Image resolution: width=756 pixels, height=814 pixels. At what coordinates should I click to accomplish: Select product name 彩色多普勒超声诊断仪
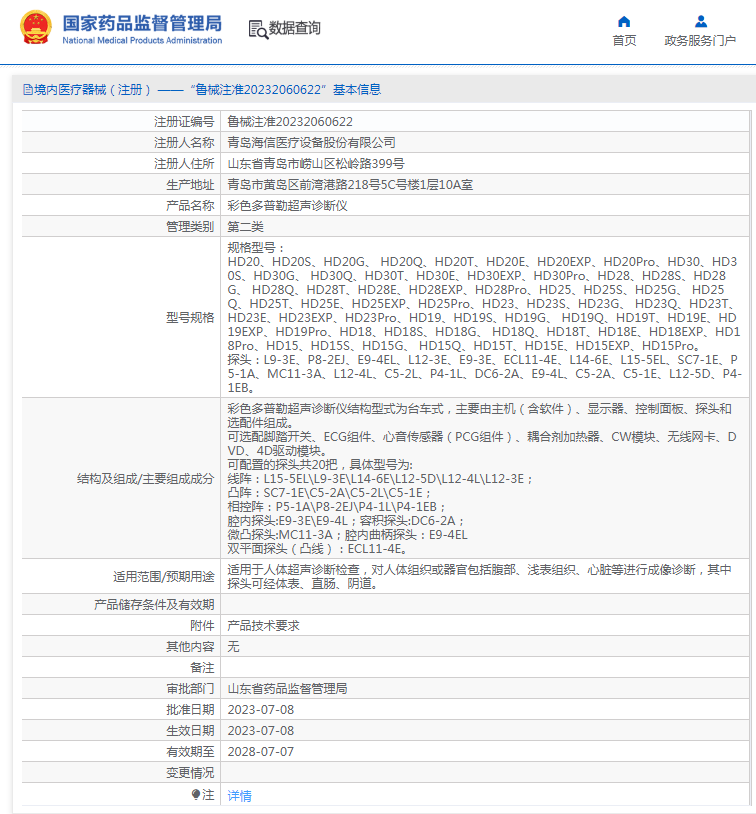point(287,206)
